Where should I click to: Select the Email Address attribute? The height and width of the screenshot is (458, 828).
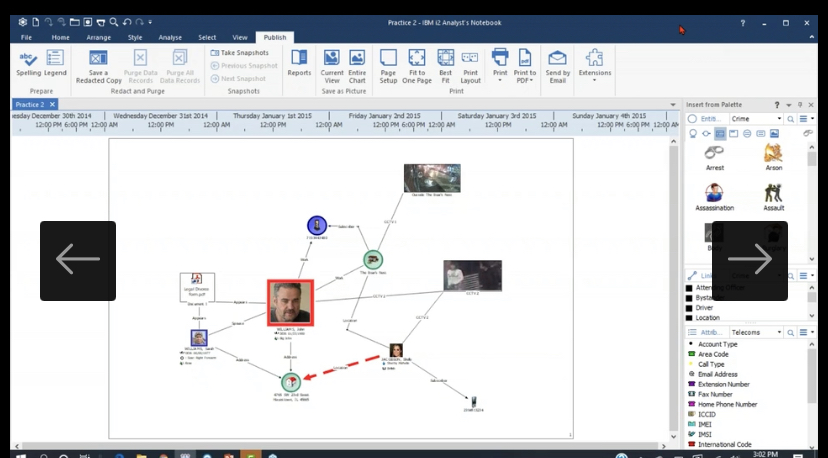[x=718, y=374]
